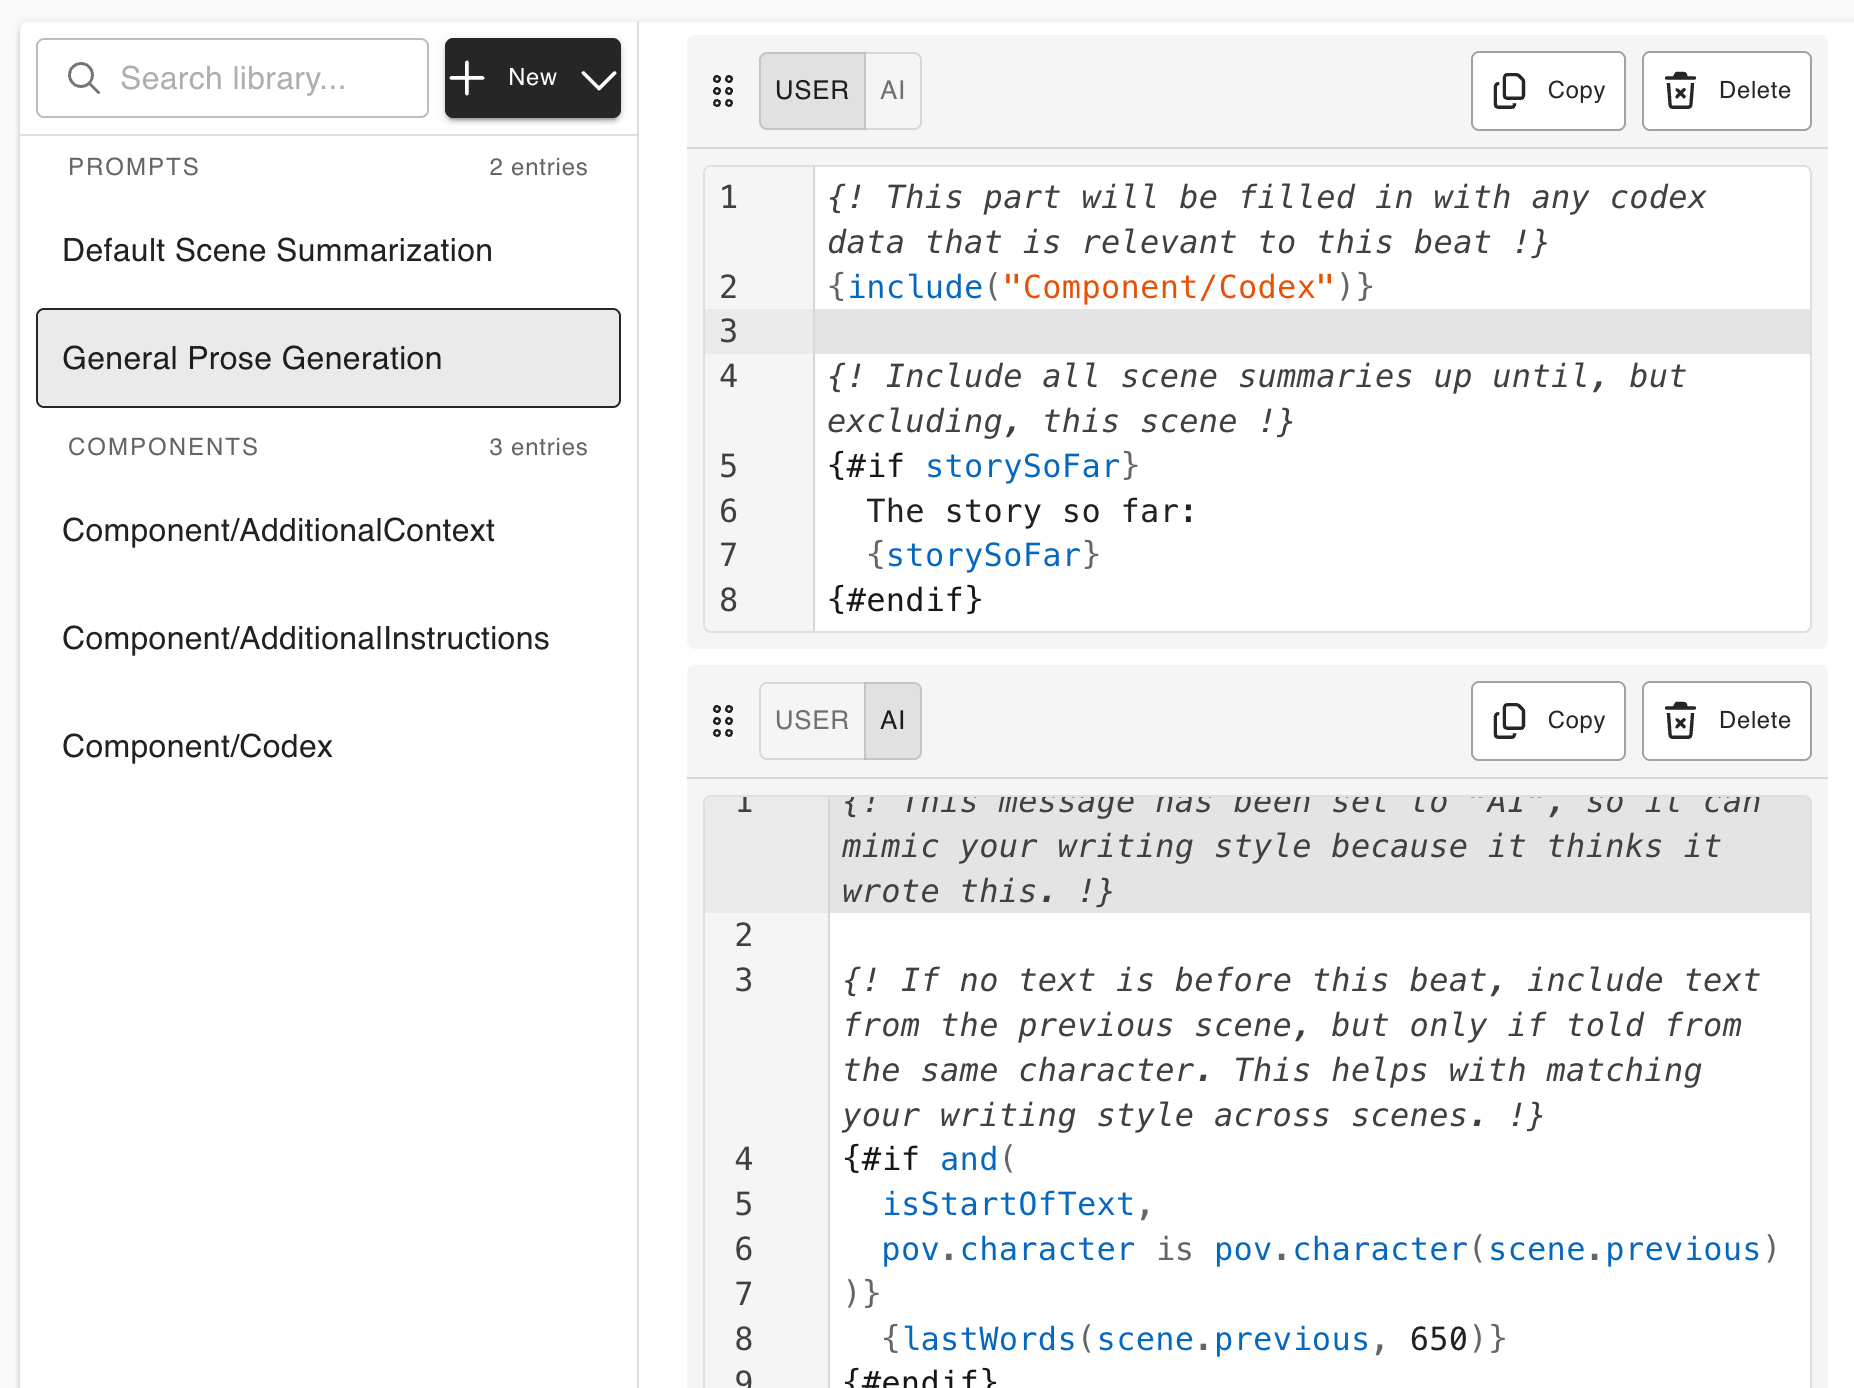Screen dimensions: 1854x1388
Task: Open the Default Scene Summarization prompt
Action: pos(277,250)
